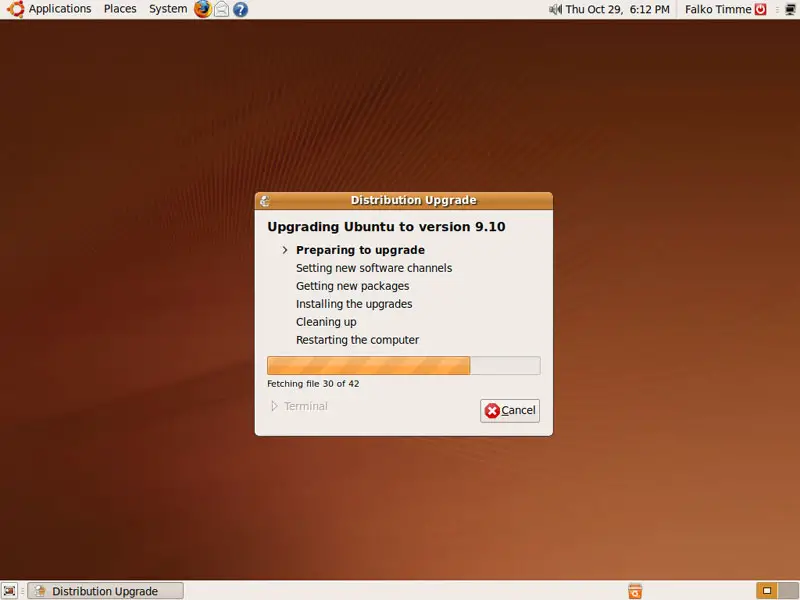Click the volume speaker icon

coord(555,9)
